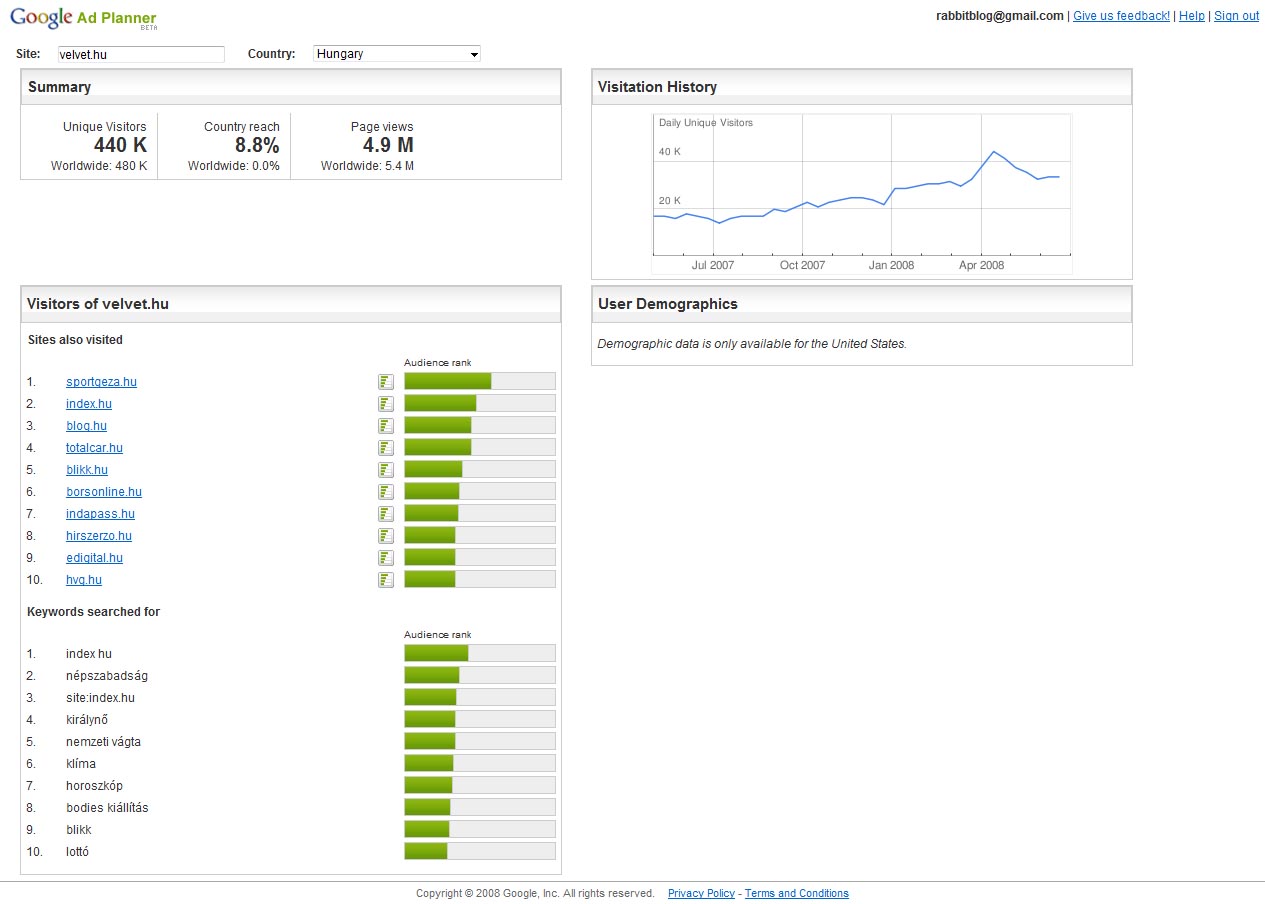
Task: Click the audience rank bar for sportgeza.hu
Action: pos(480,381)
